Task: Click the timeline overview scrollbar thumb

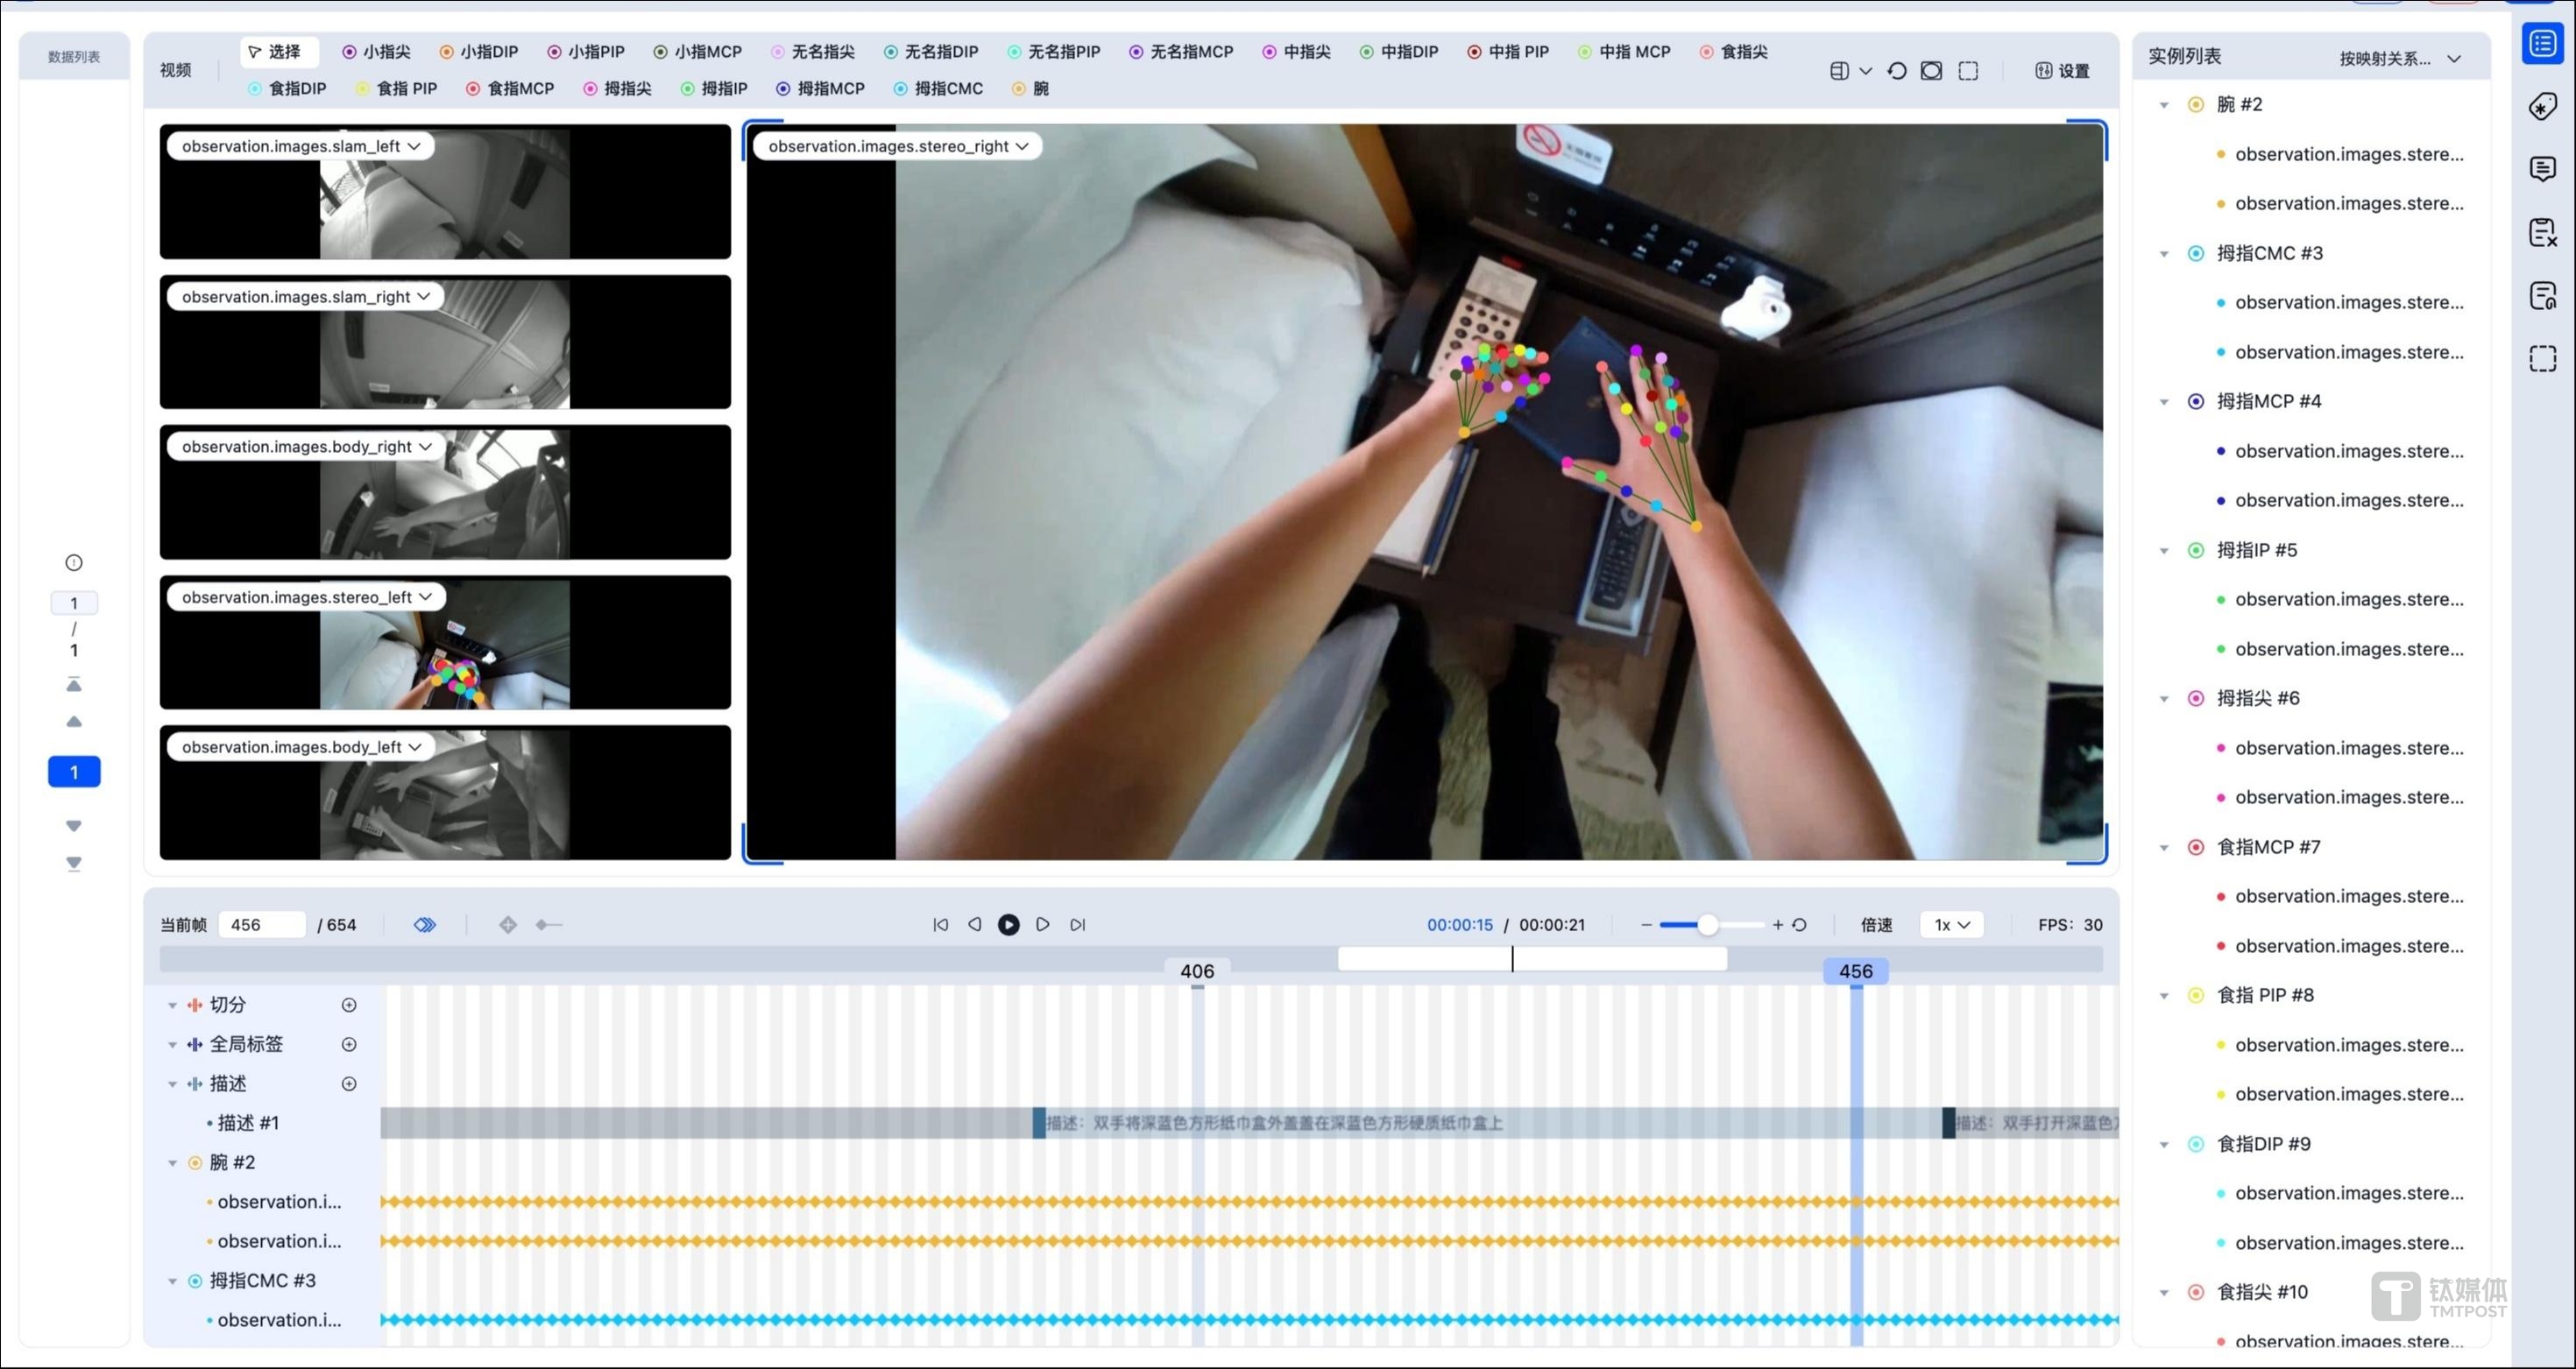Action: (x=1532, y=959)
